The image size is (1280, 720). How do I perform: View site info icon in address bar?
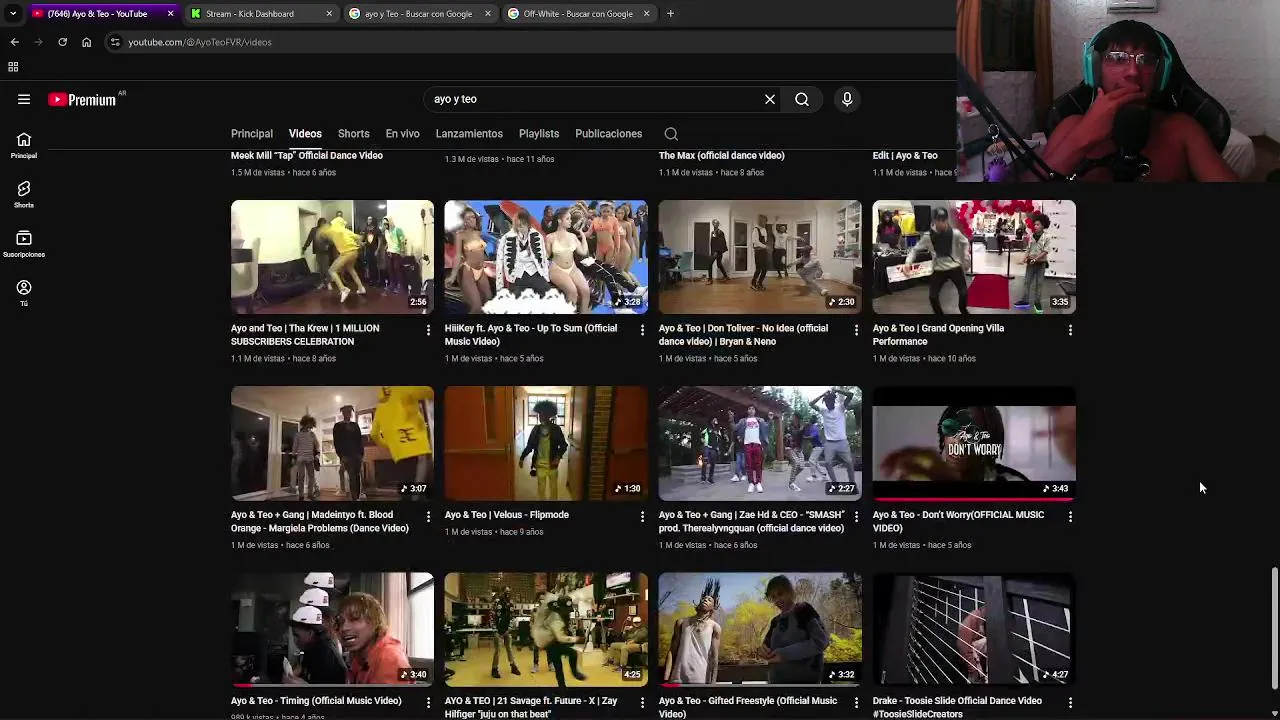point(115,42)
